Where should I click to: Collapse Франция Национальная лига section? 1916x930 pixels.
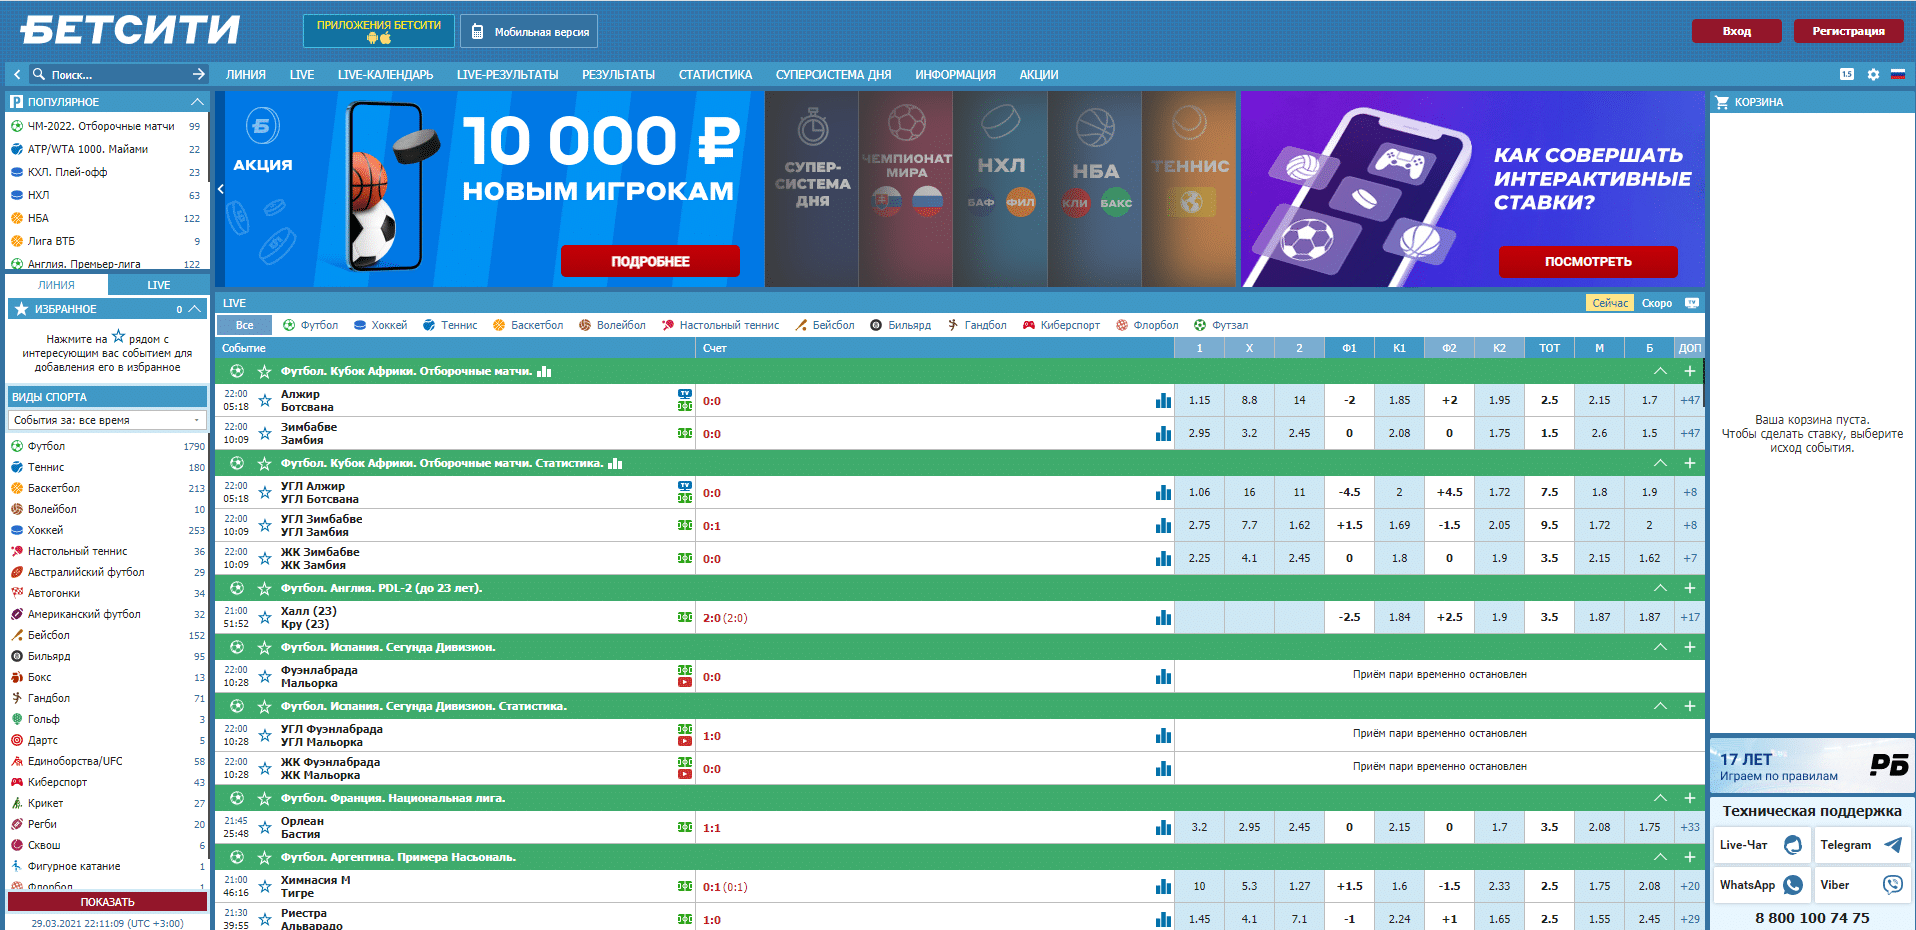pos(1660,798)
